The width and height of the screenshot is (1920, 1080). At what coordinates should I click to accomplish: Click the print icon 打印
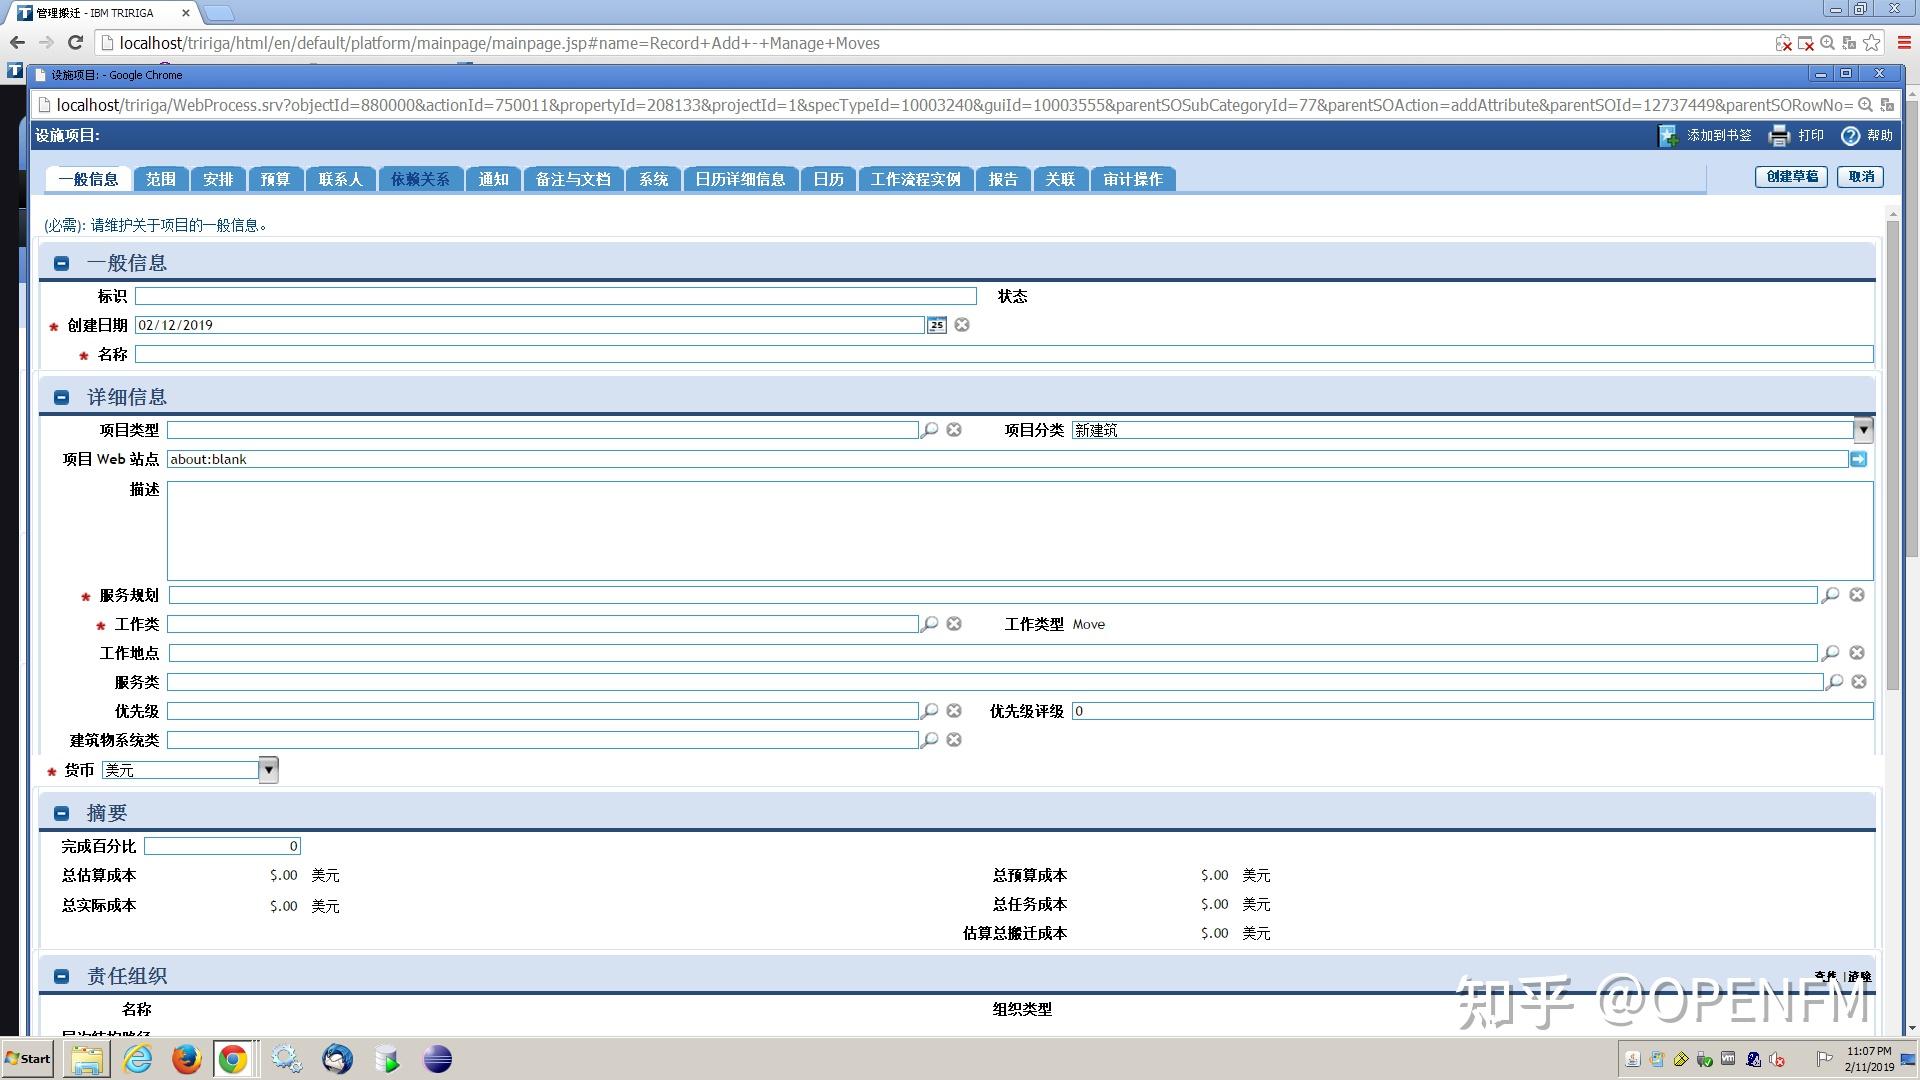pos(1779,136)
